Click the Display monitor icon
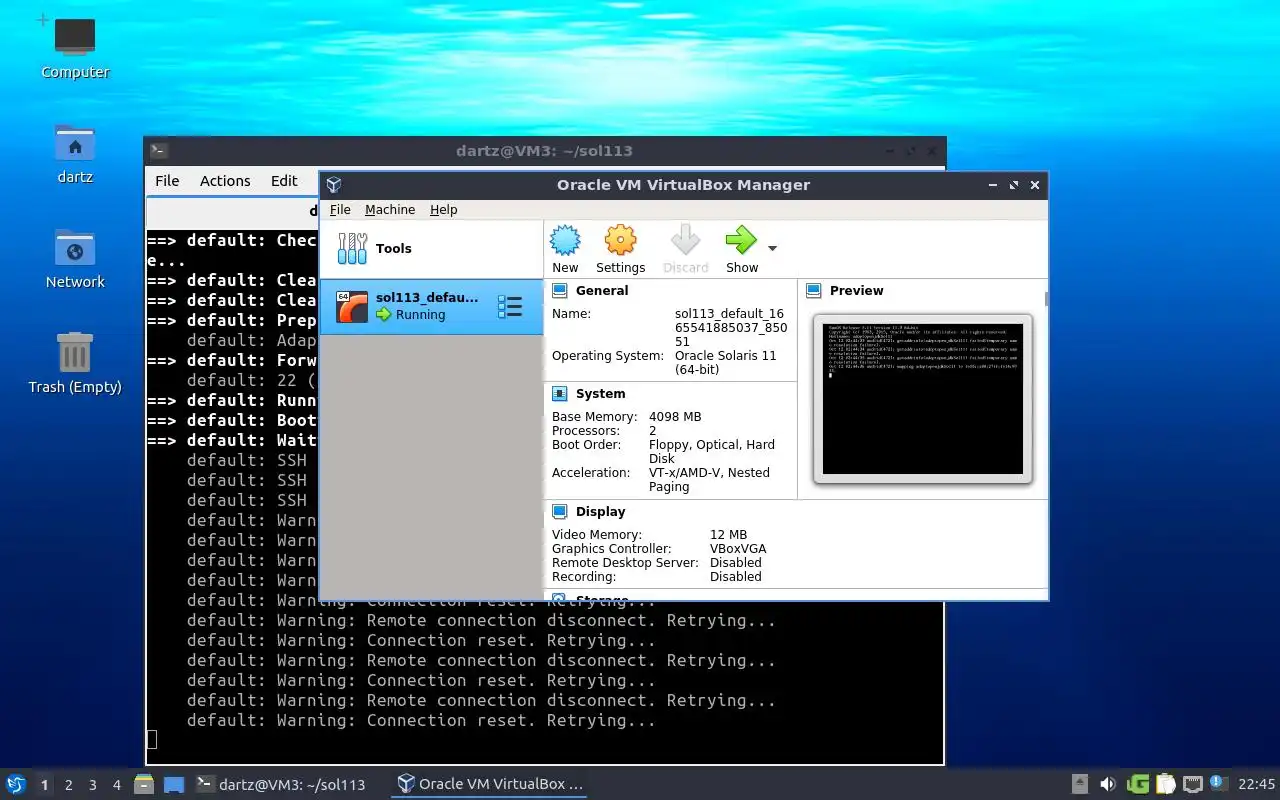Image resolution: width=1280 pixels, height=800 pixels. 560,512
